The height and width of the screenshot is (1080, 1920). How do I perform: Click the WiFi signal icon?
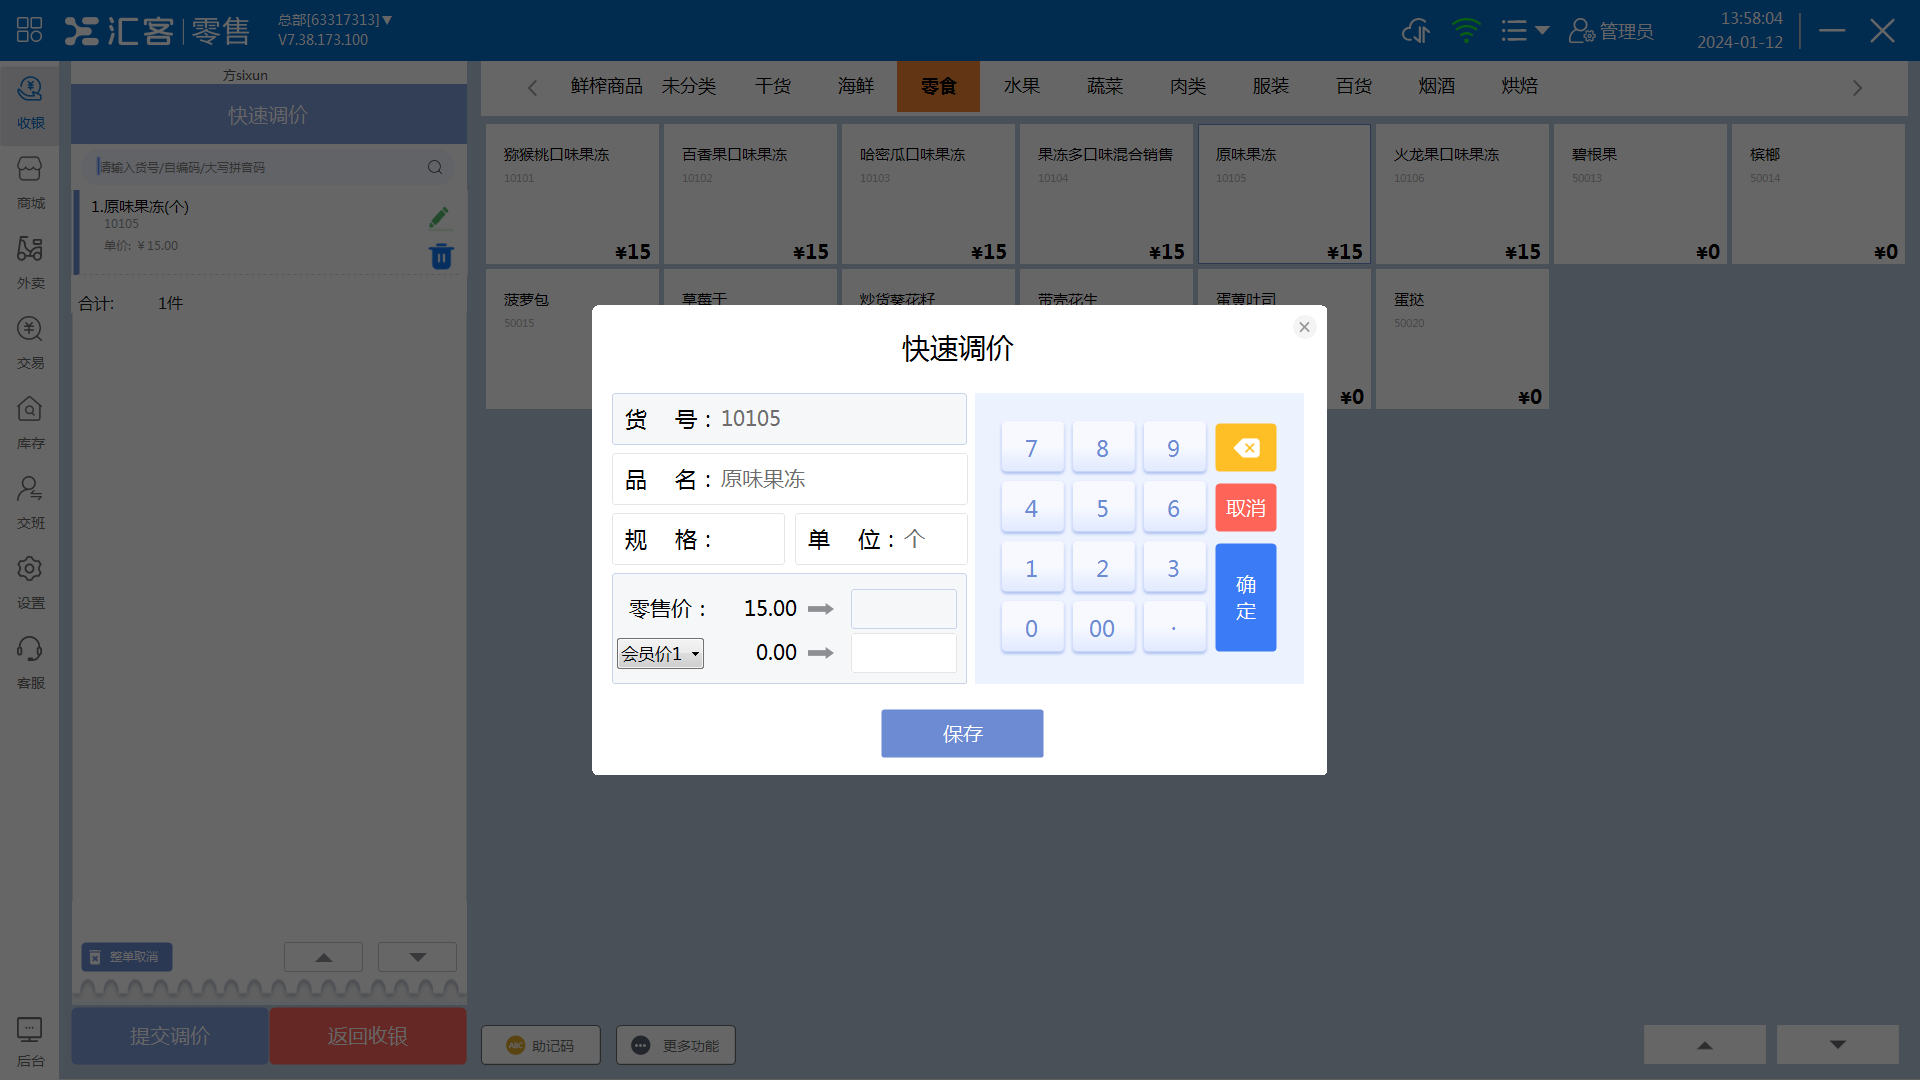click(x=1465, y=30)
